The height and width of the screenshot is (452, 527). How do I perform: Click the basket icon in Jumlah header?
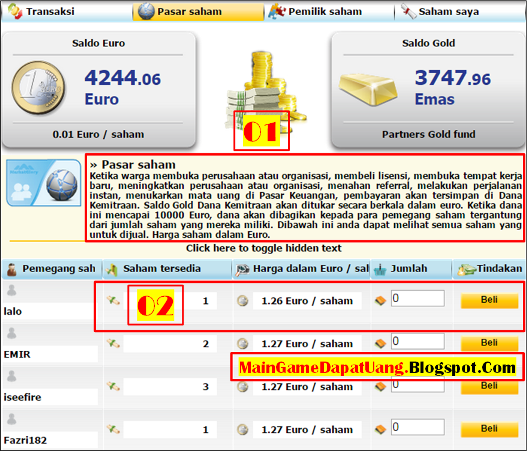click(380, 270)
